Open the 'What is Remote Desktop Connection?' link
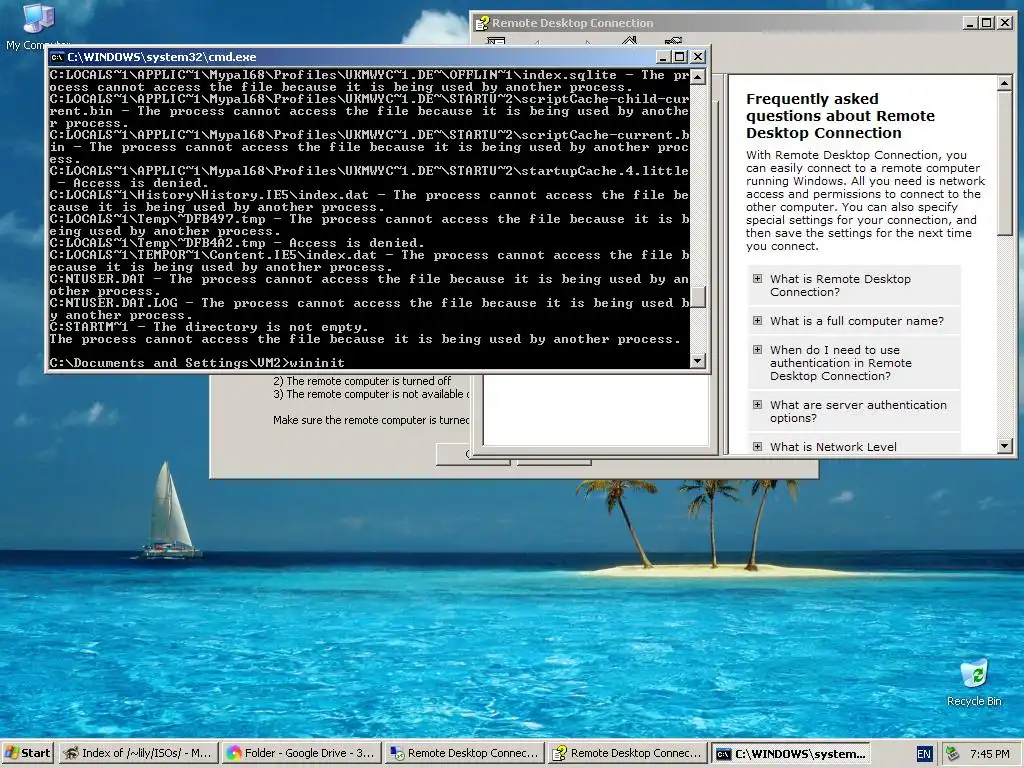The width and height of the screenshot is (1024, 768). (x=840, y=285)
